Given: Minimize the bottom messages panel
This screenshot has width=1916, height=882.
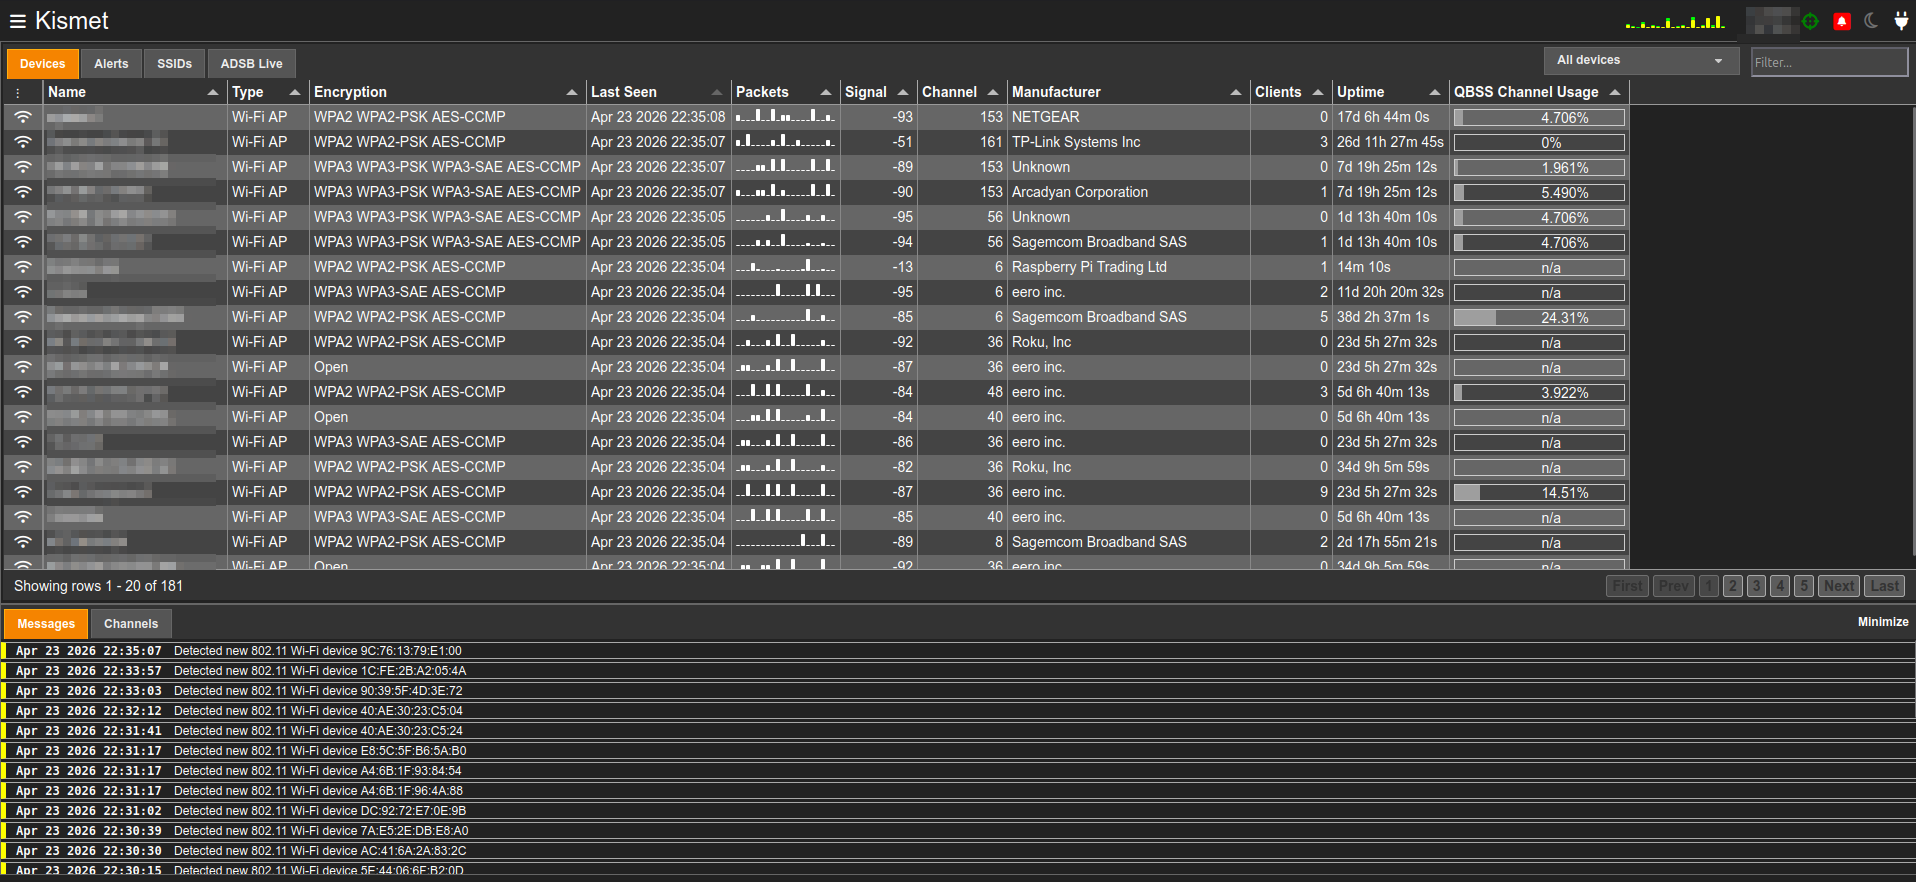Looking at the screenshot, I should pos(1882,622).
